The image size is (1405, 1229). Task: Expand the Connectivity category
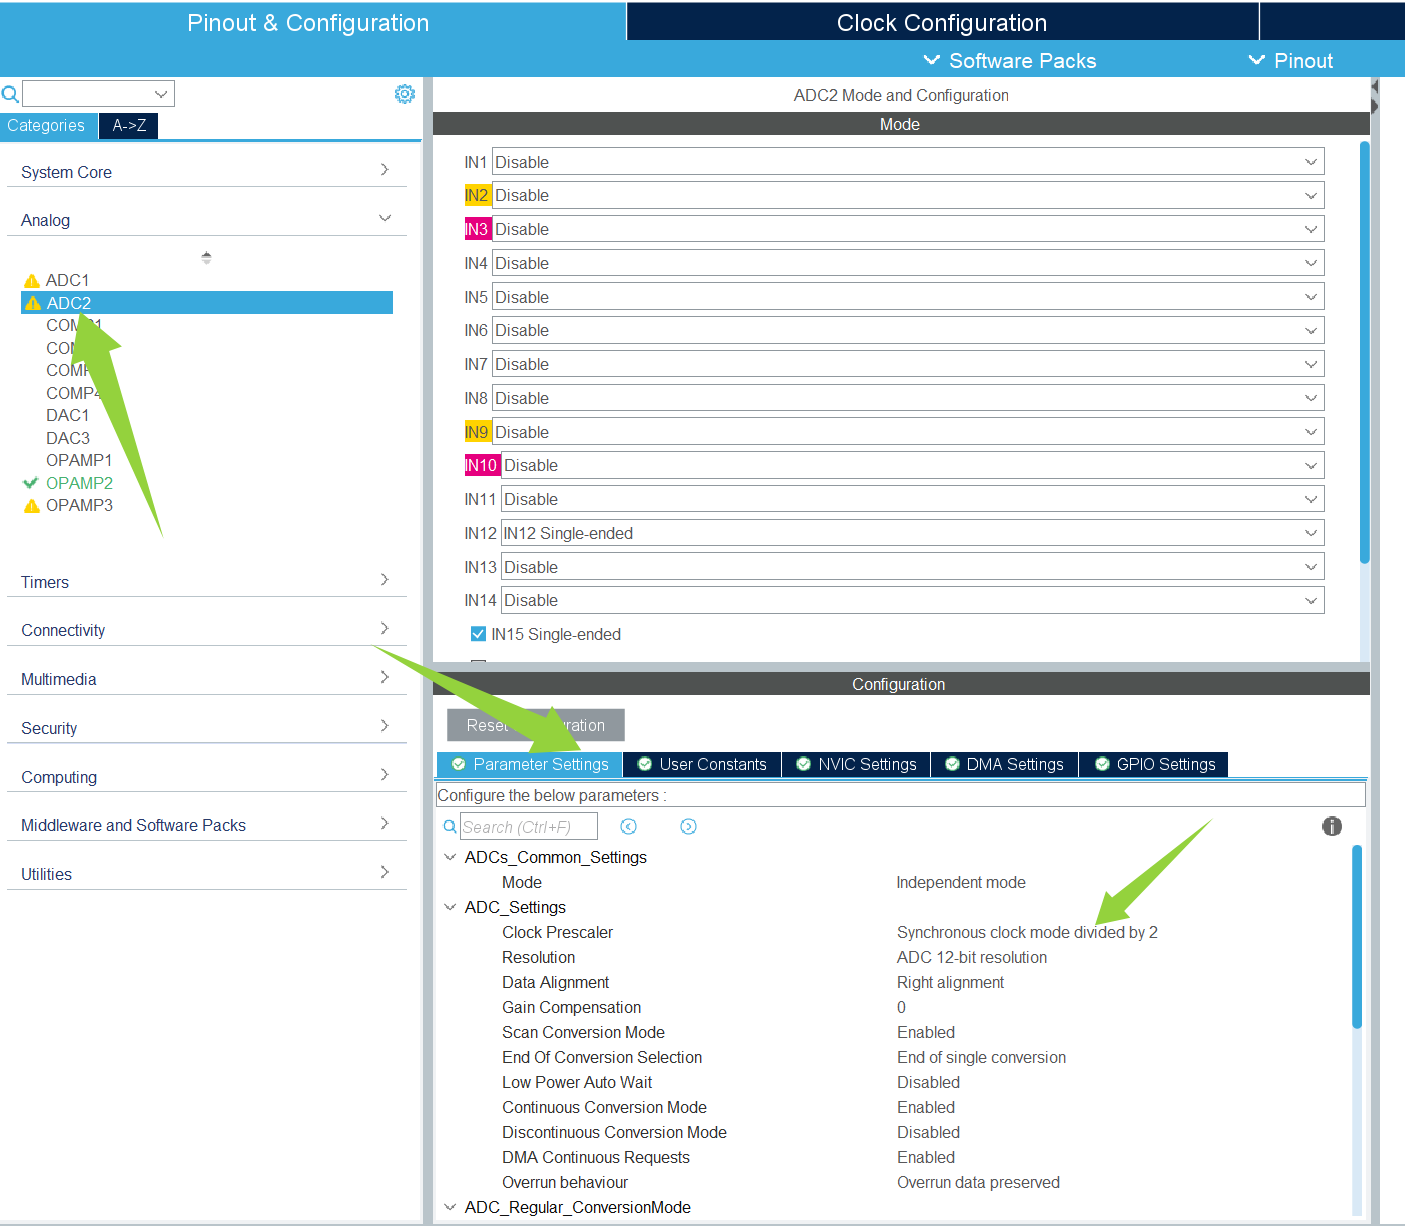(384, 628)
